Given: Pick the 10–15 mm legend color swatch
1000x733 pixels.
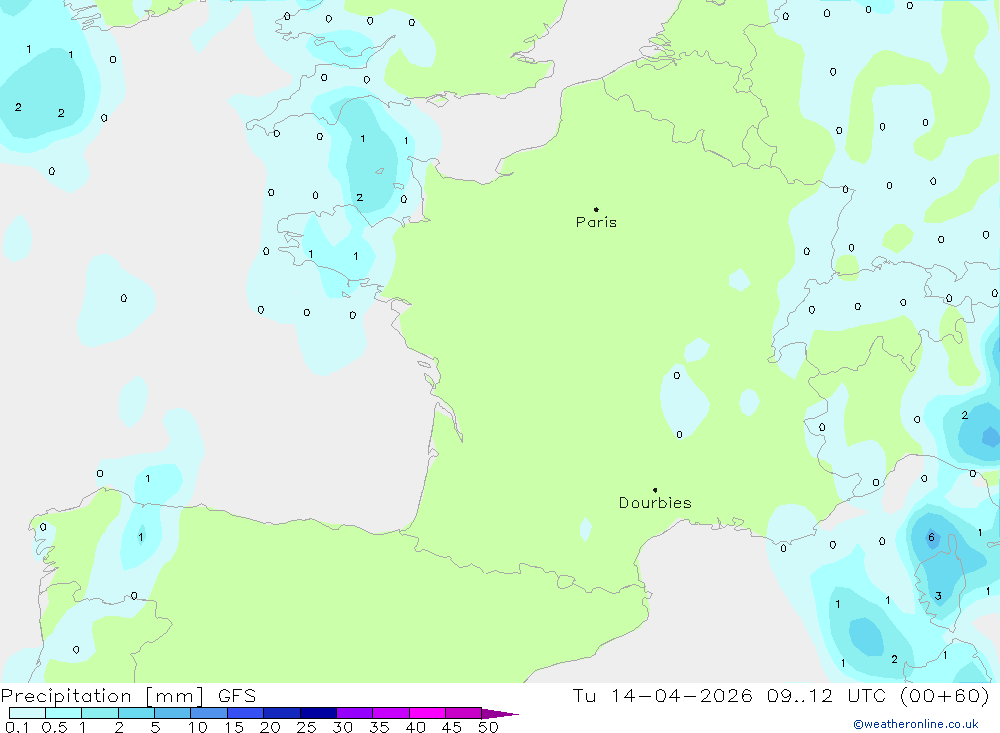Looking at the screenshot, I should [209, 713].
